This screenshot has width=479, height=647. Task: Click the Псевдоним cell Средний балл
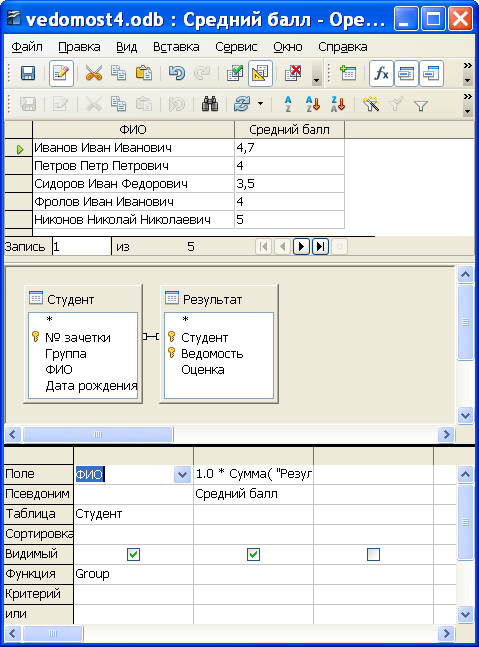(x=253, y=494)
